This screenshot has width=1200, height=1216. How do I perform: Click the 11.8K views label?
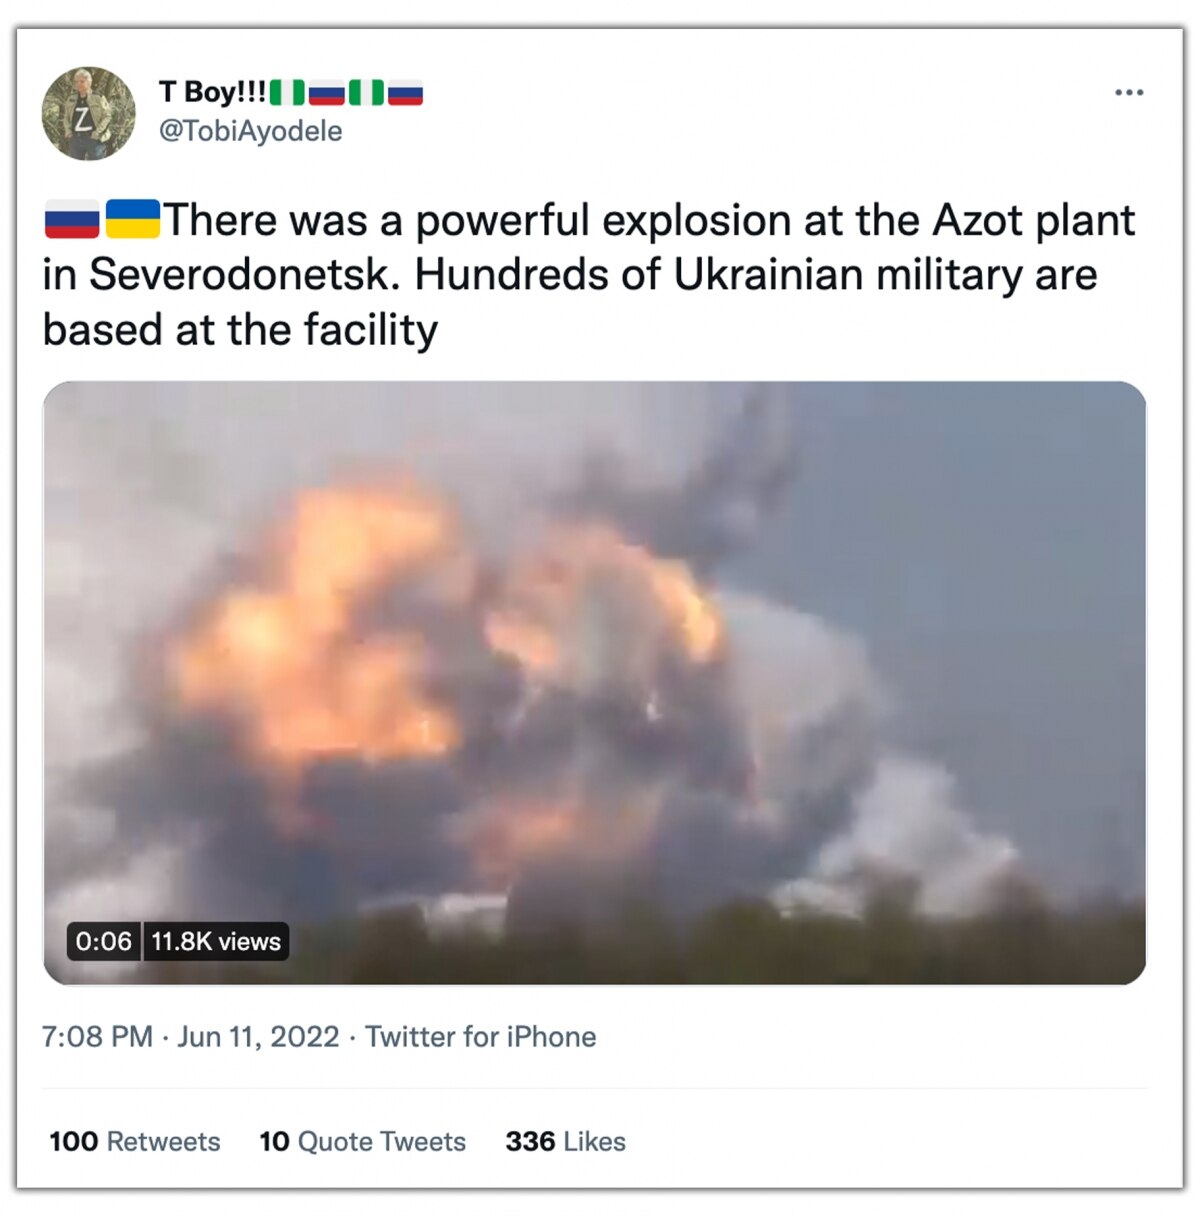pyautogui.click(x=216, y=941)
